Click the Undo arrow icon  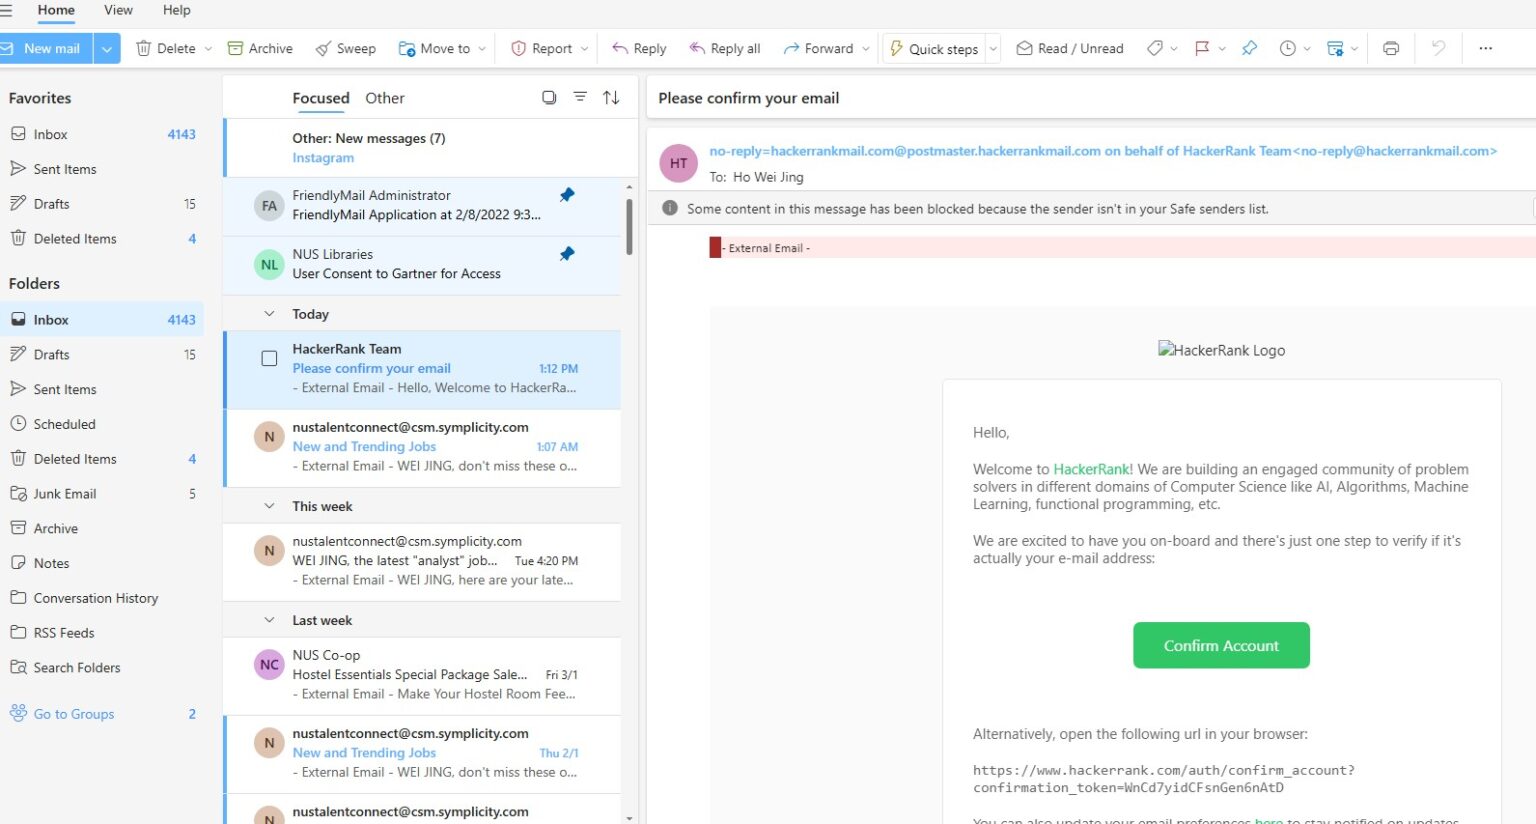pos(1438,48)
